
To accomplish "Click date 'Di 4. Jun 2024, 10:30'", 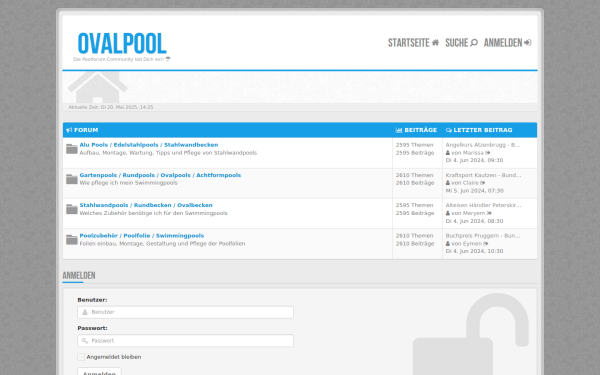I will pos(474,251).
